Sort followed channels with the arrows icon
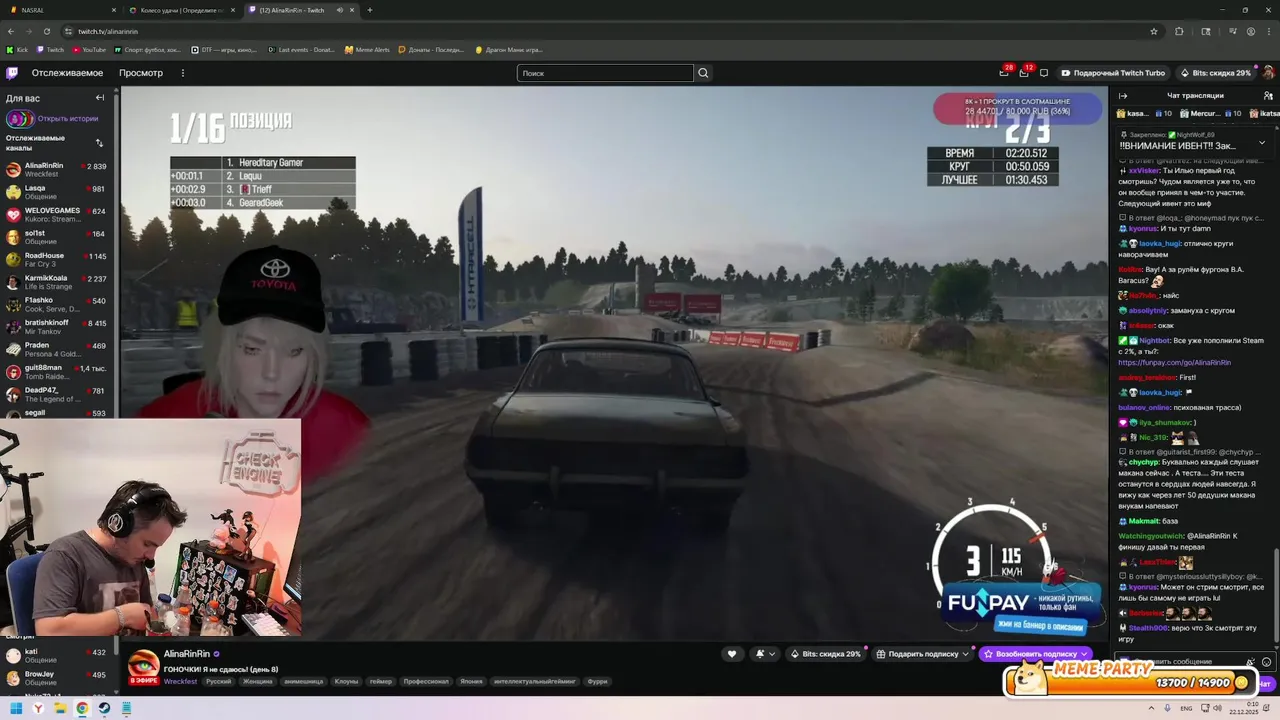 99,143
